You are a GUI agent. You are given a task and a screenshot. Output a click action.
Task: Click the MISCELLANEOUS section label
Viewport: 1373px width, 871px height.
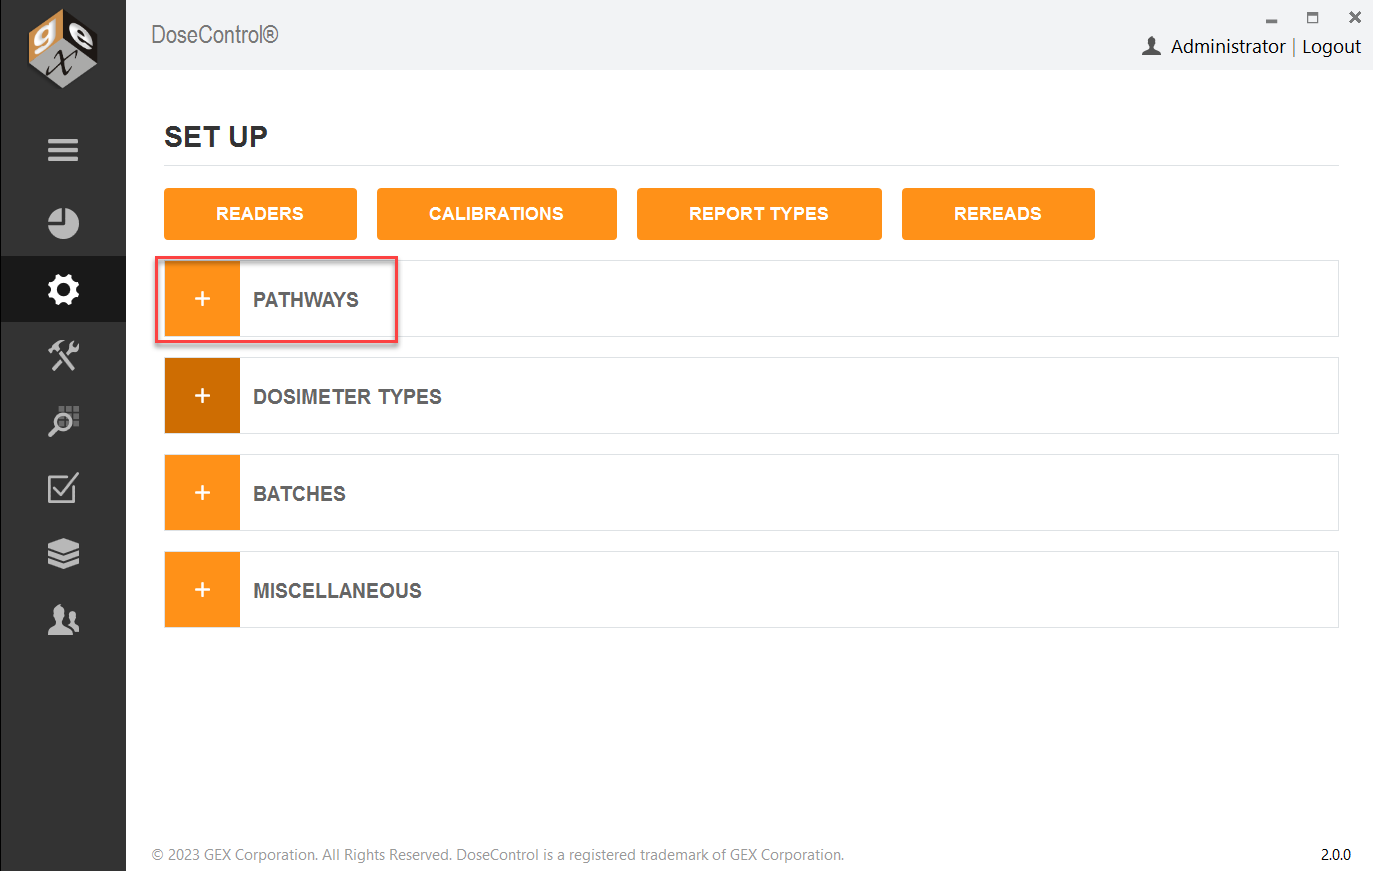337,591
